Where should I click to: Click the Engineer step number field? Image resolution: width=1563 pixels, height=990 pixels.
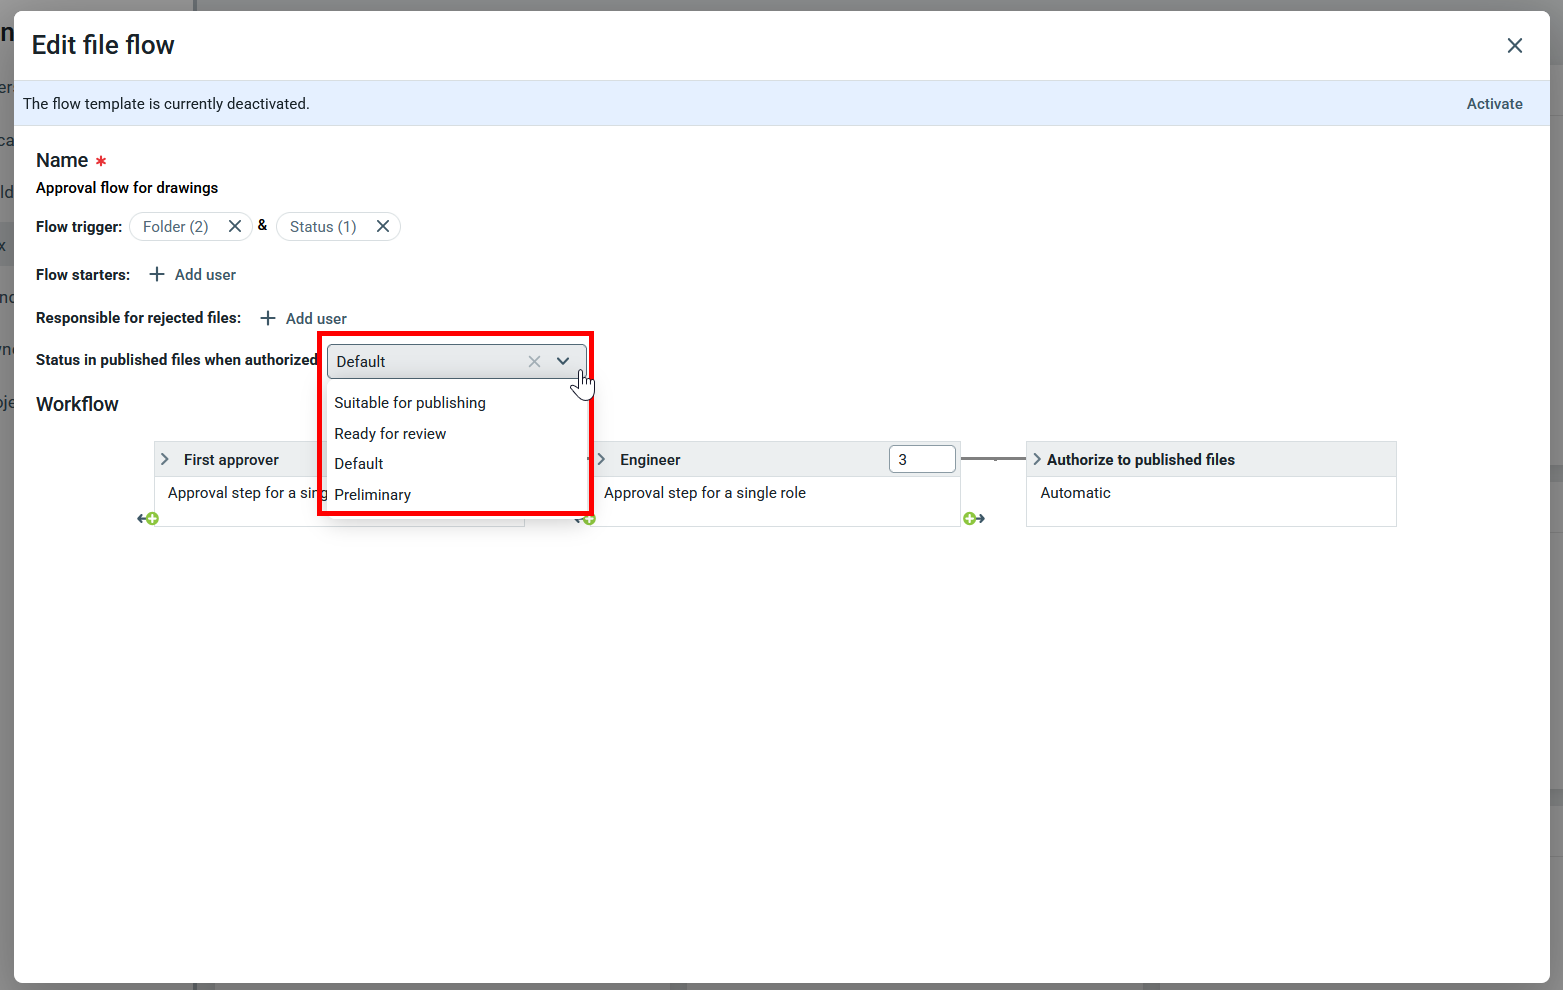click(x=921, y=459)
